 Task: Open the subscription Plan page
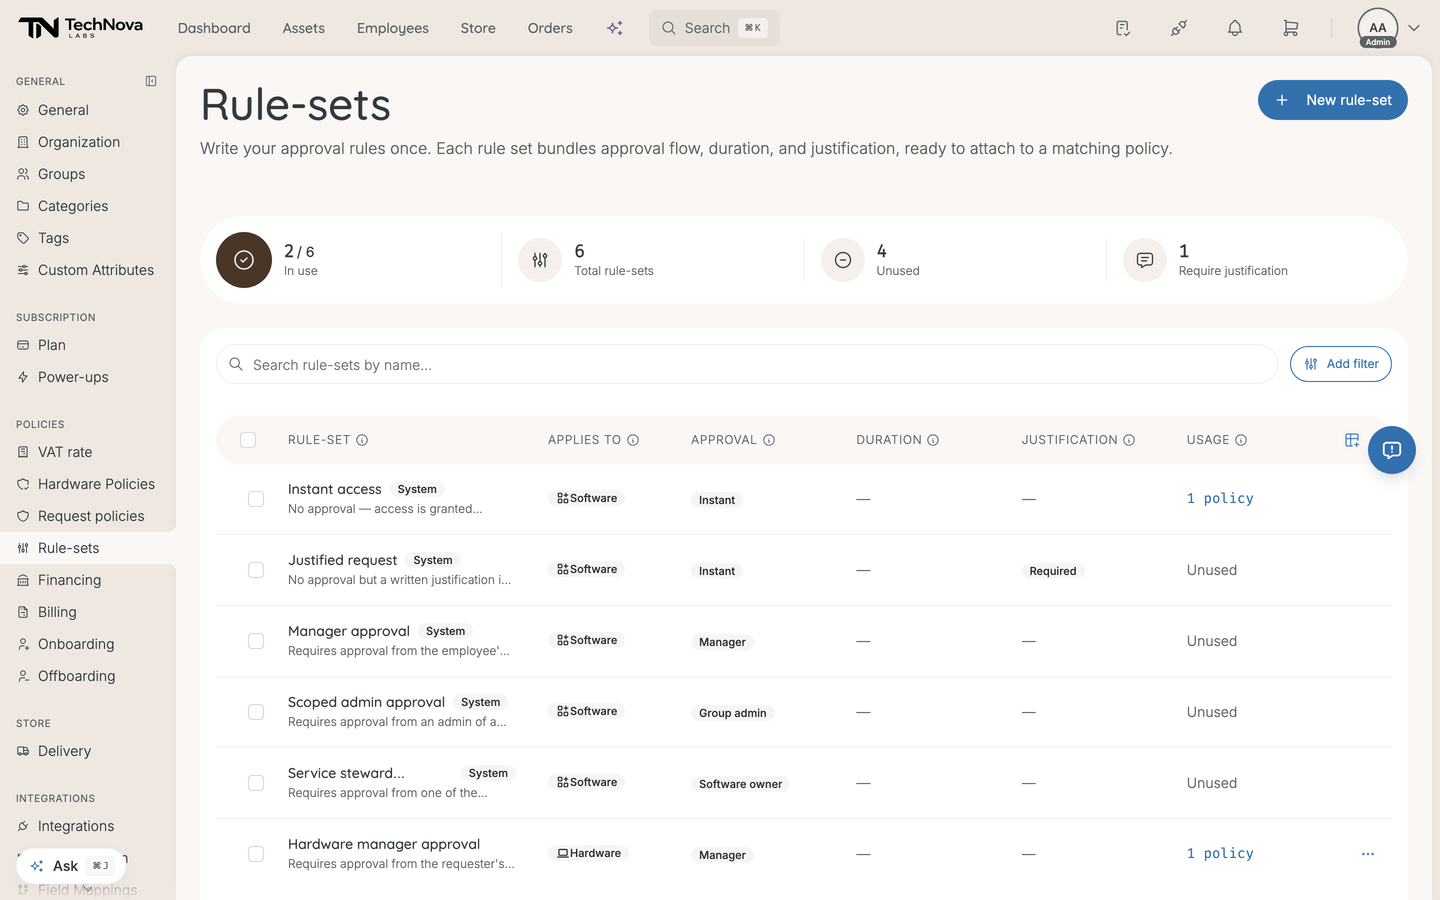88,345
